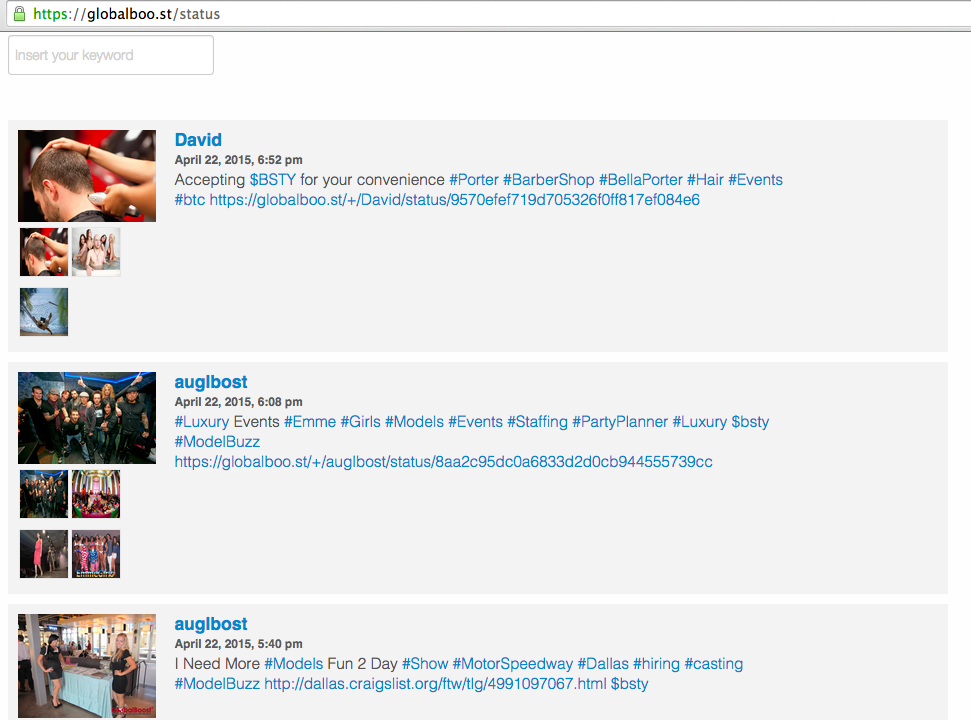The width and height of the screenshot is (971, 720).
Task: Click the green padlock icon in address bar
Action: (x=20, y=14)
